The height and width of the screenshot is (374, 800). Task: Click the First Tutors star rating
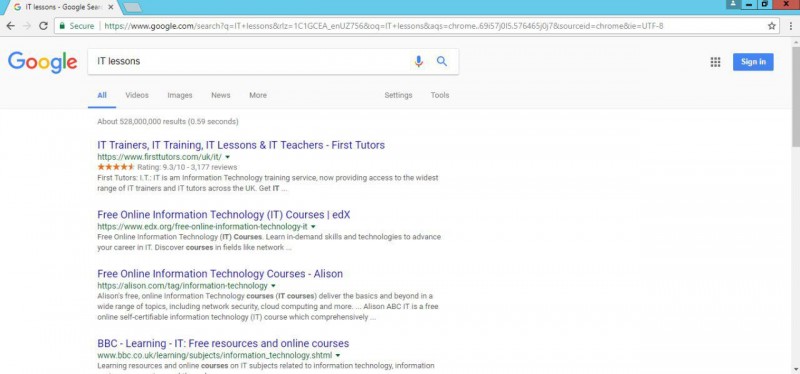tap(116, 167)
